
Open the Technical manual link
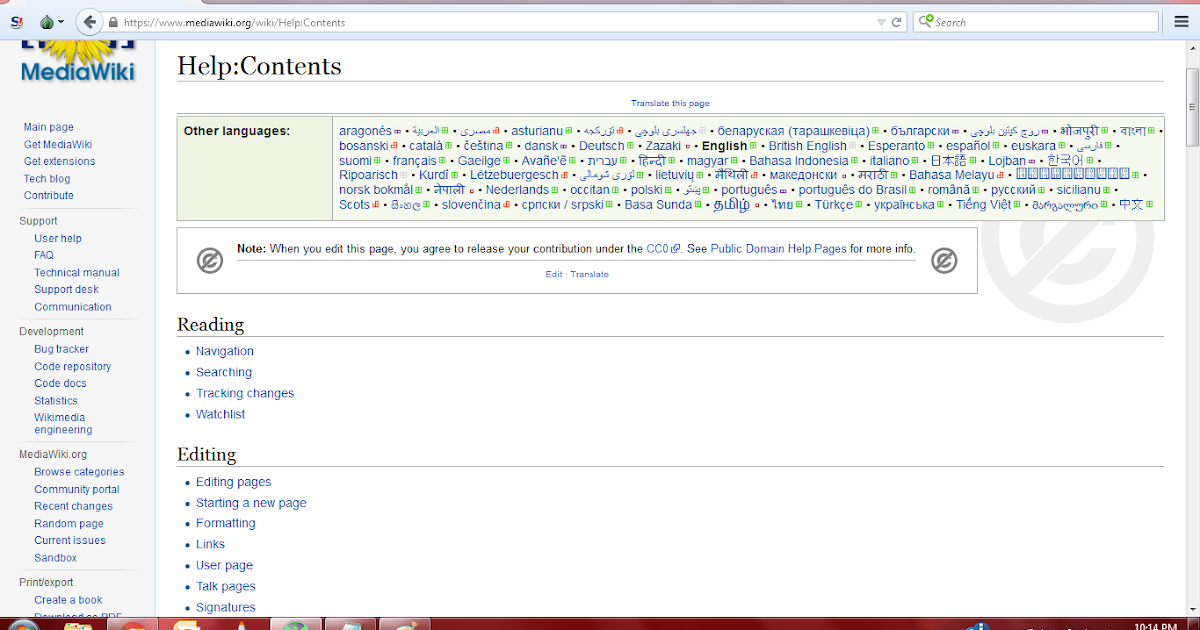pos(77,272)
